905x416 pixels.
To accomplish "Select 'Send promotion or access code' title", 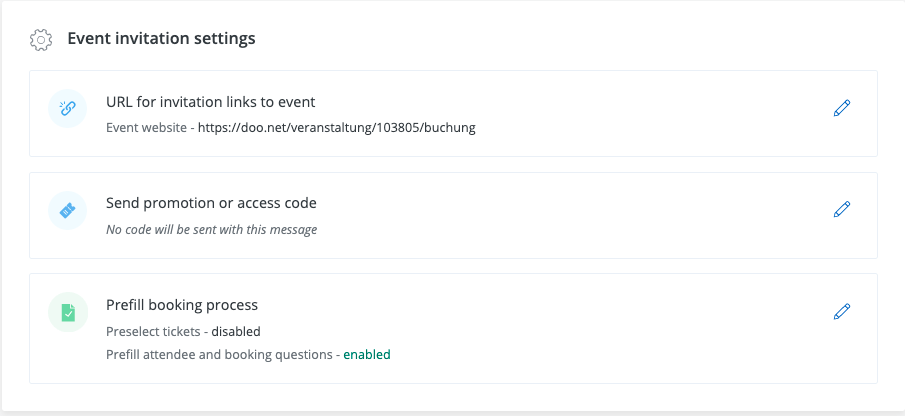I will click(211, 203).
